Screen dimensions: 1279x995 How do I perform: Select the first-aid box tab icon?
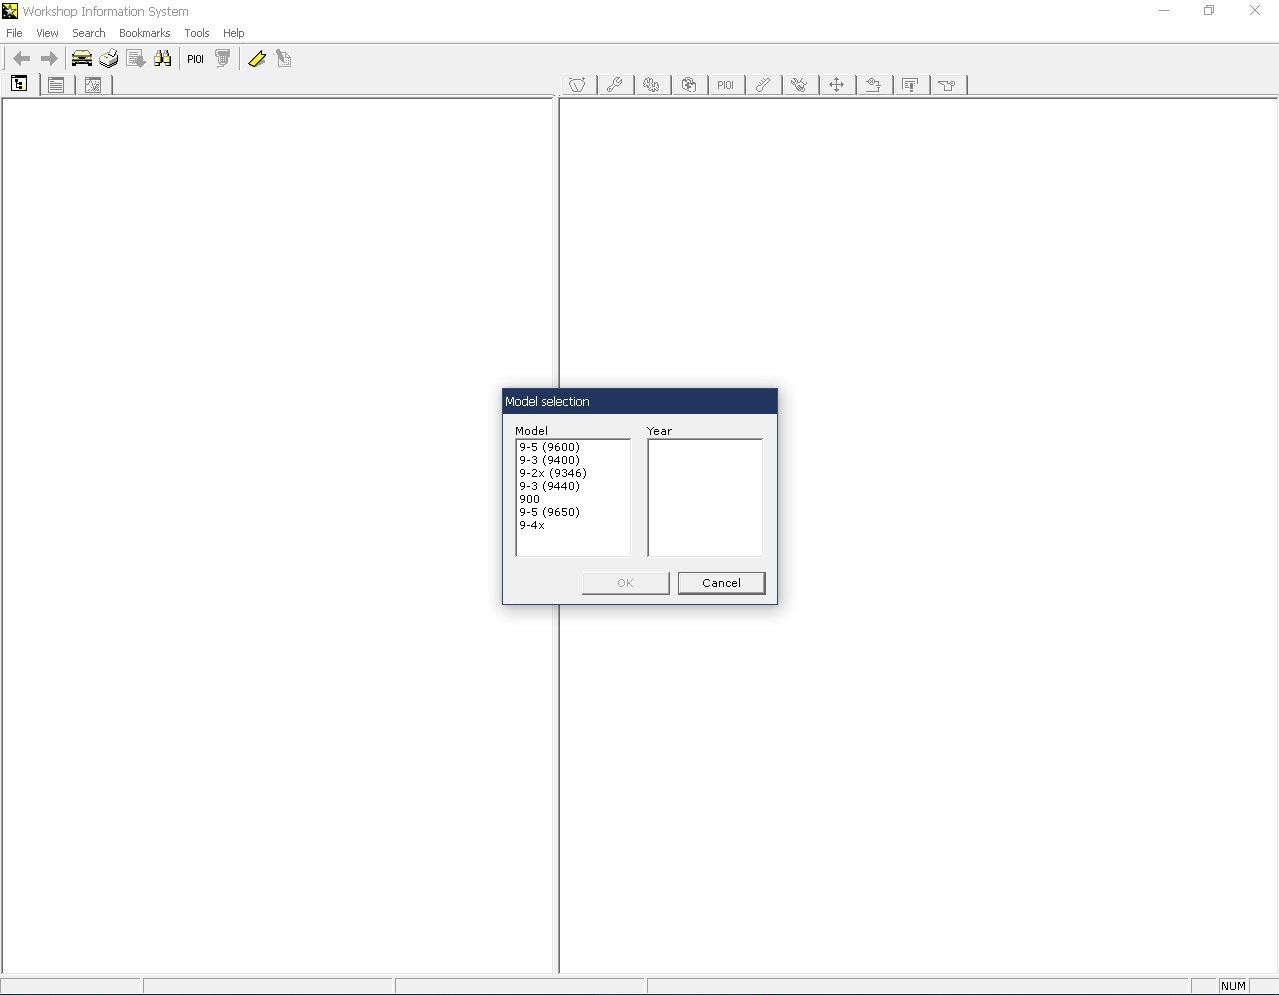tap(689, 85)
